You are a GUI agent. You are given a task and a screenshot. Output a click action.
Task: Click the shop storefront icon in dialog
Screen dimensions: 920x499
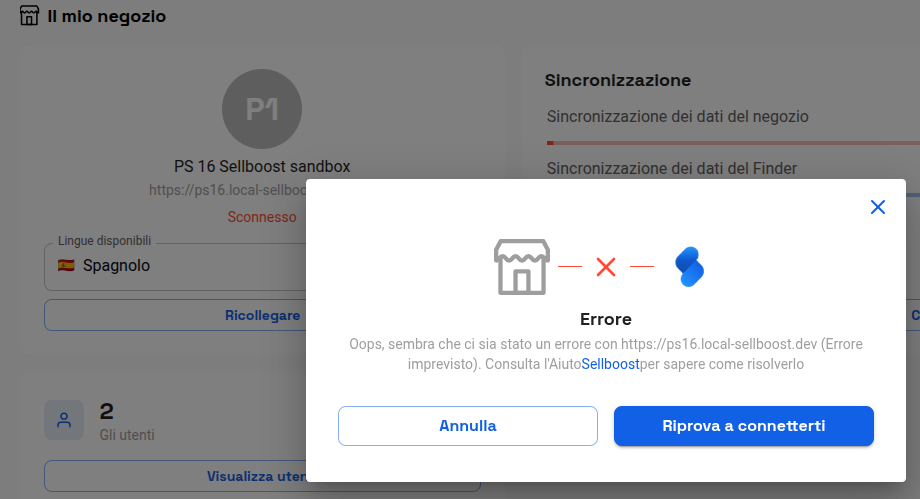point(522,267)
